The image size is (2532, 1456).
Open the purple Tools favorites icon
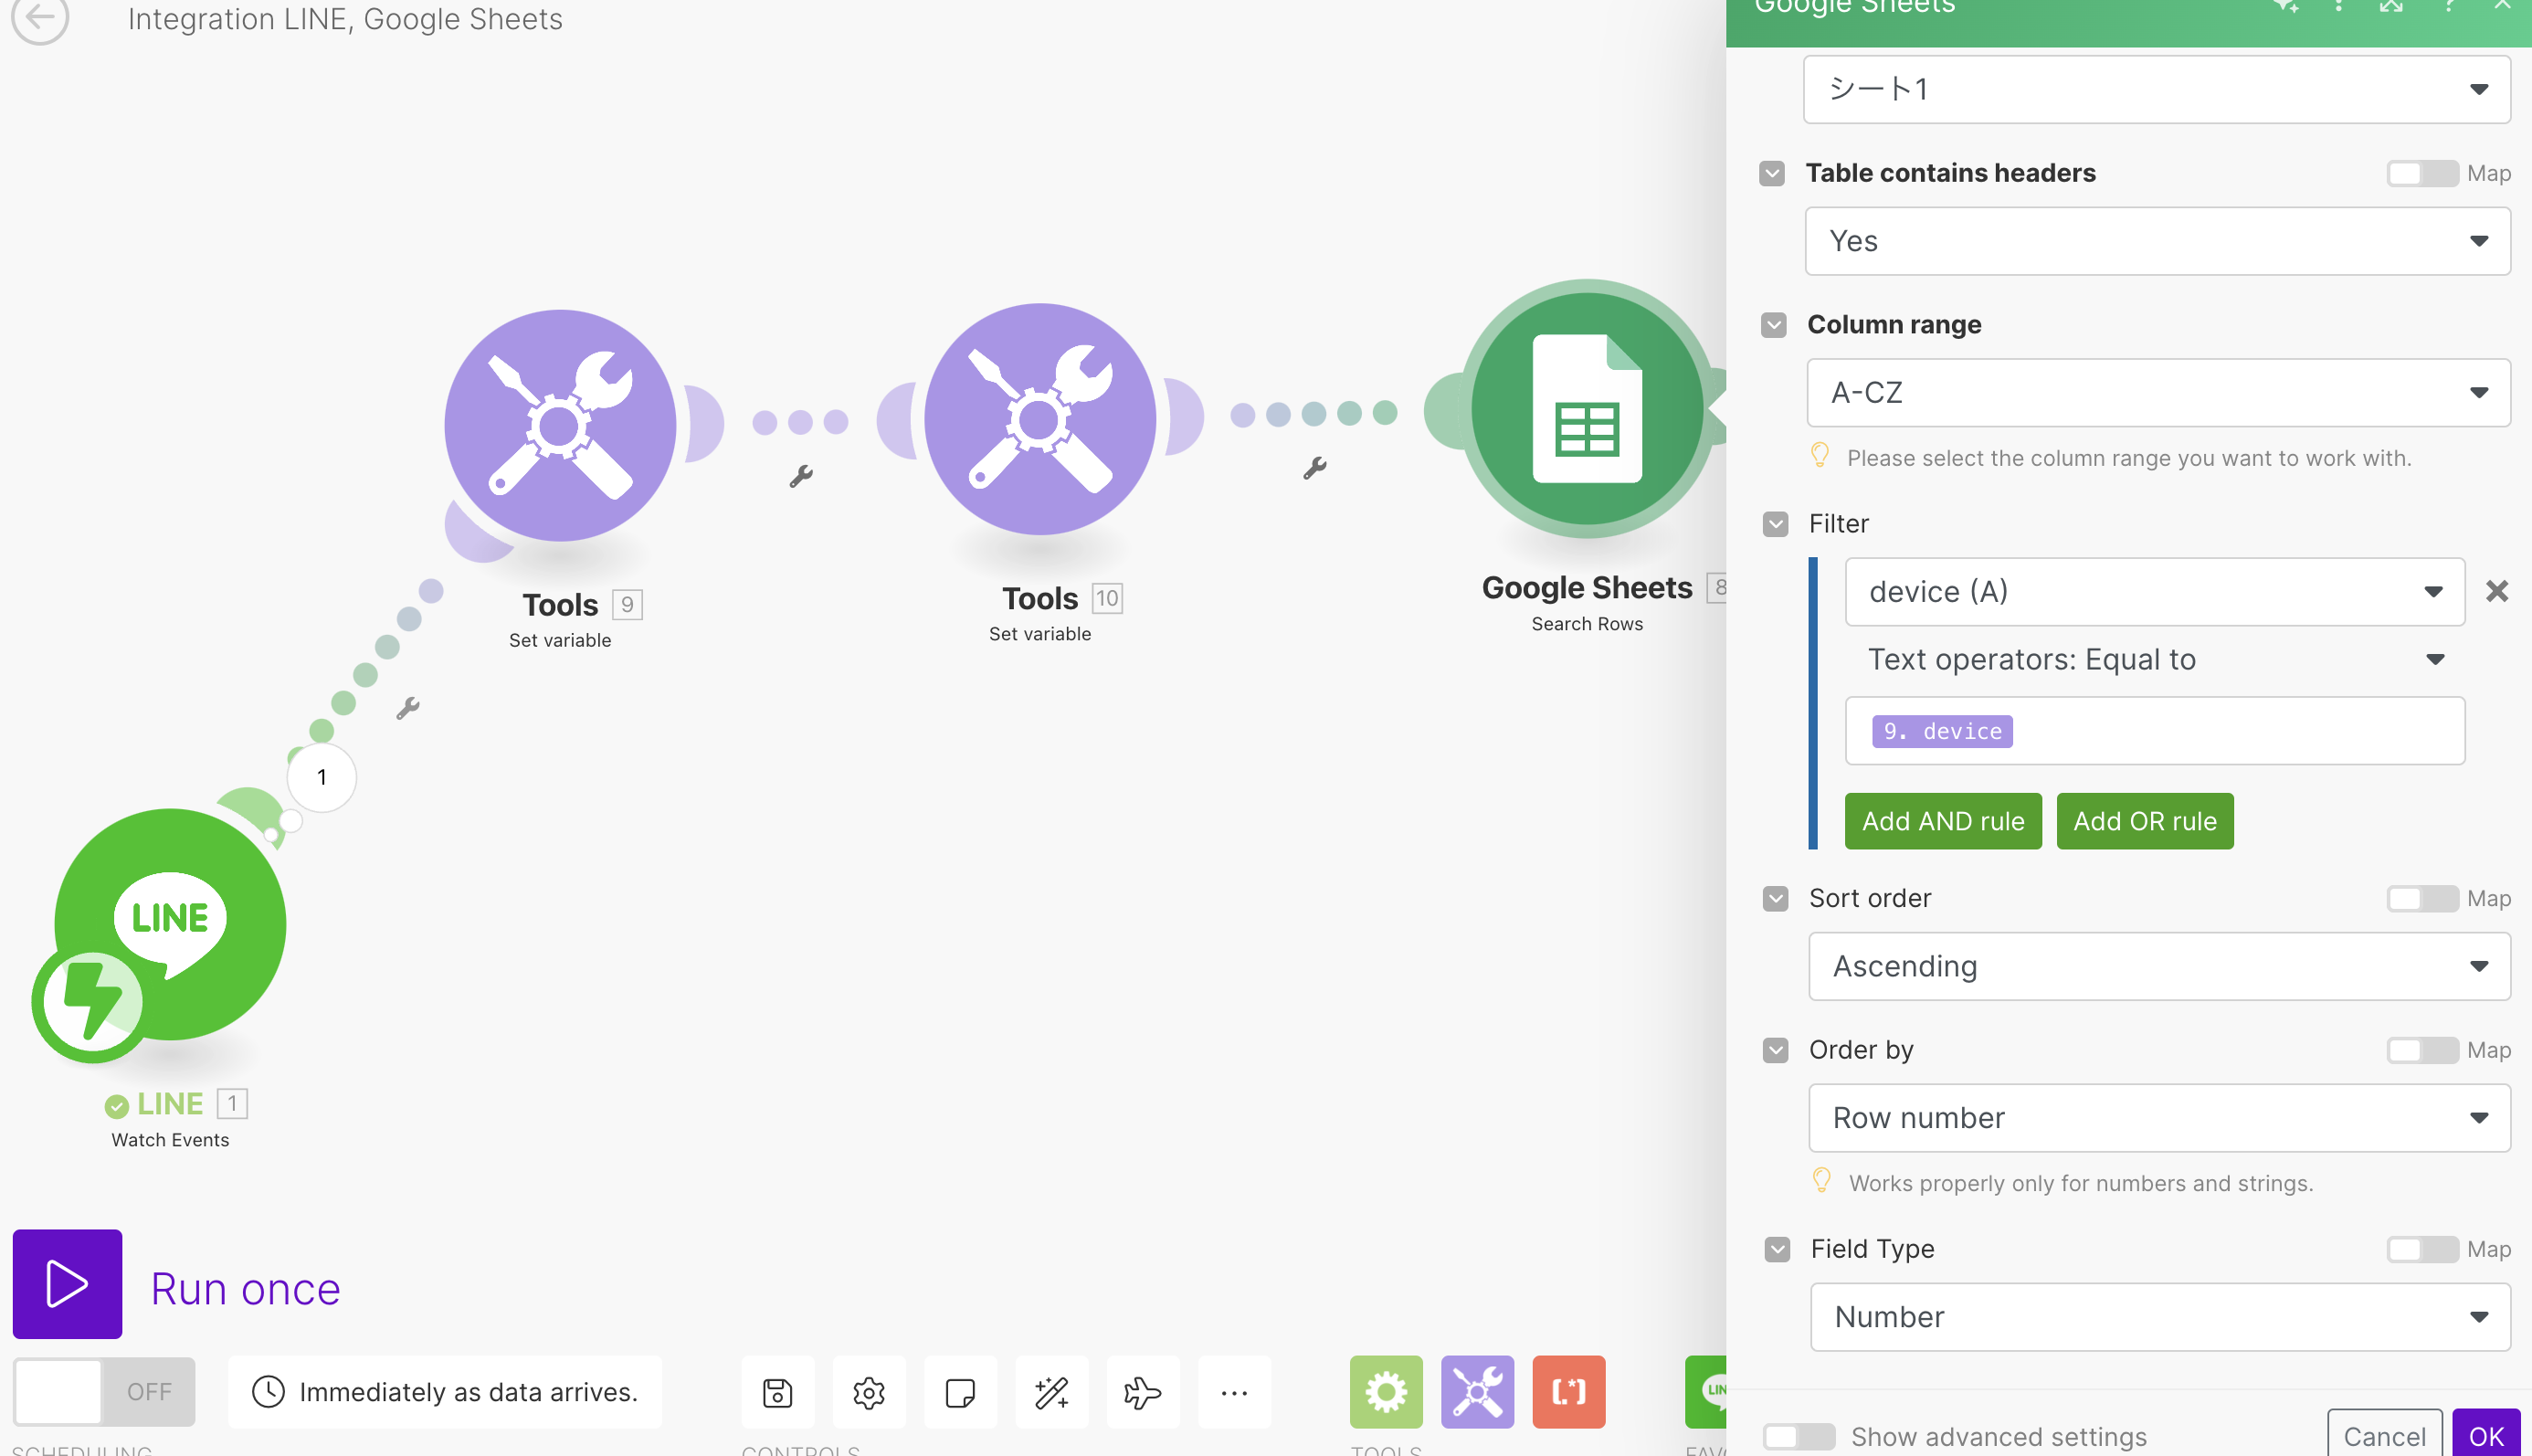(x=1477, y=1392)
